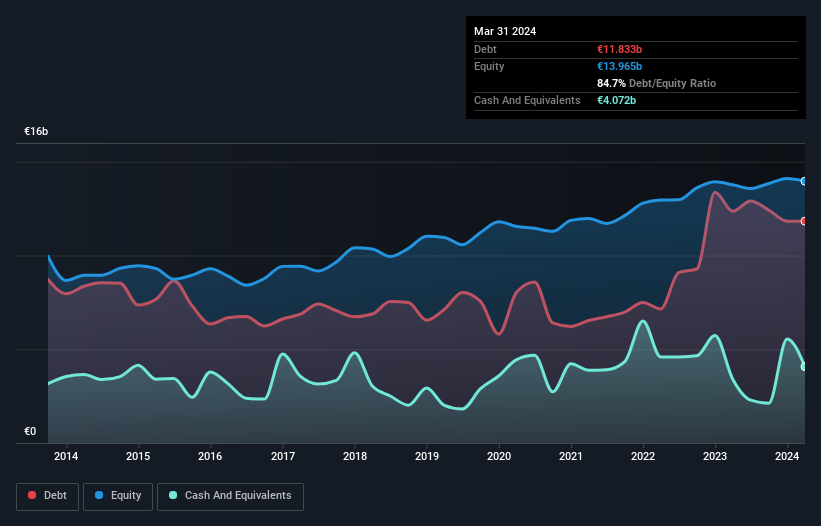
Task: Click the 2024 x-axis label
Action: coord(787,456)
